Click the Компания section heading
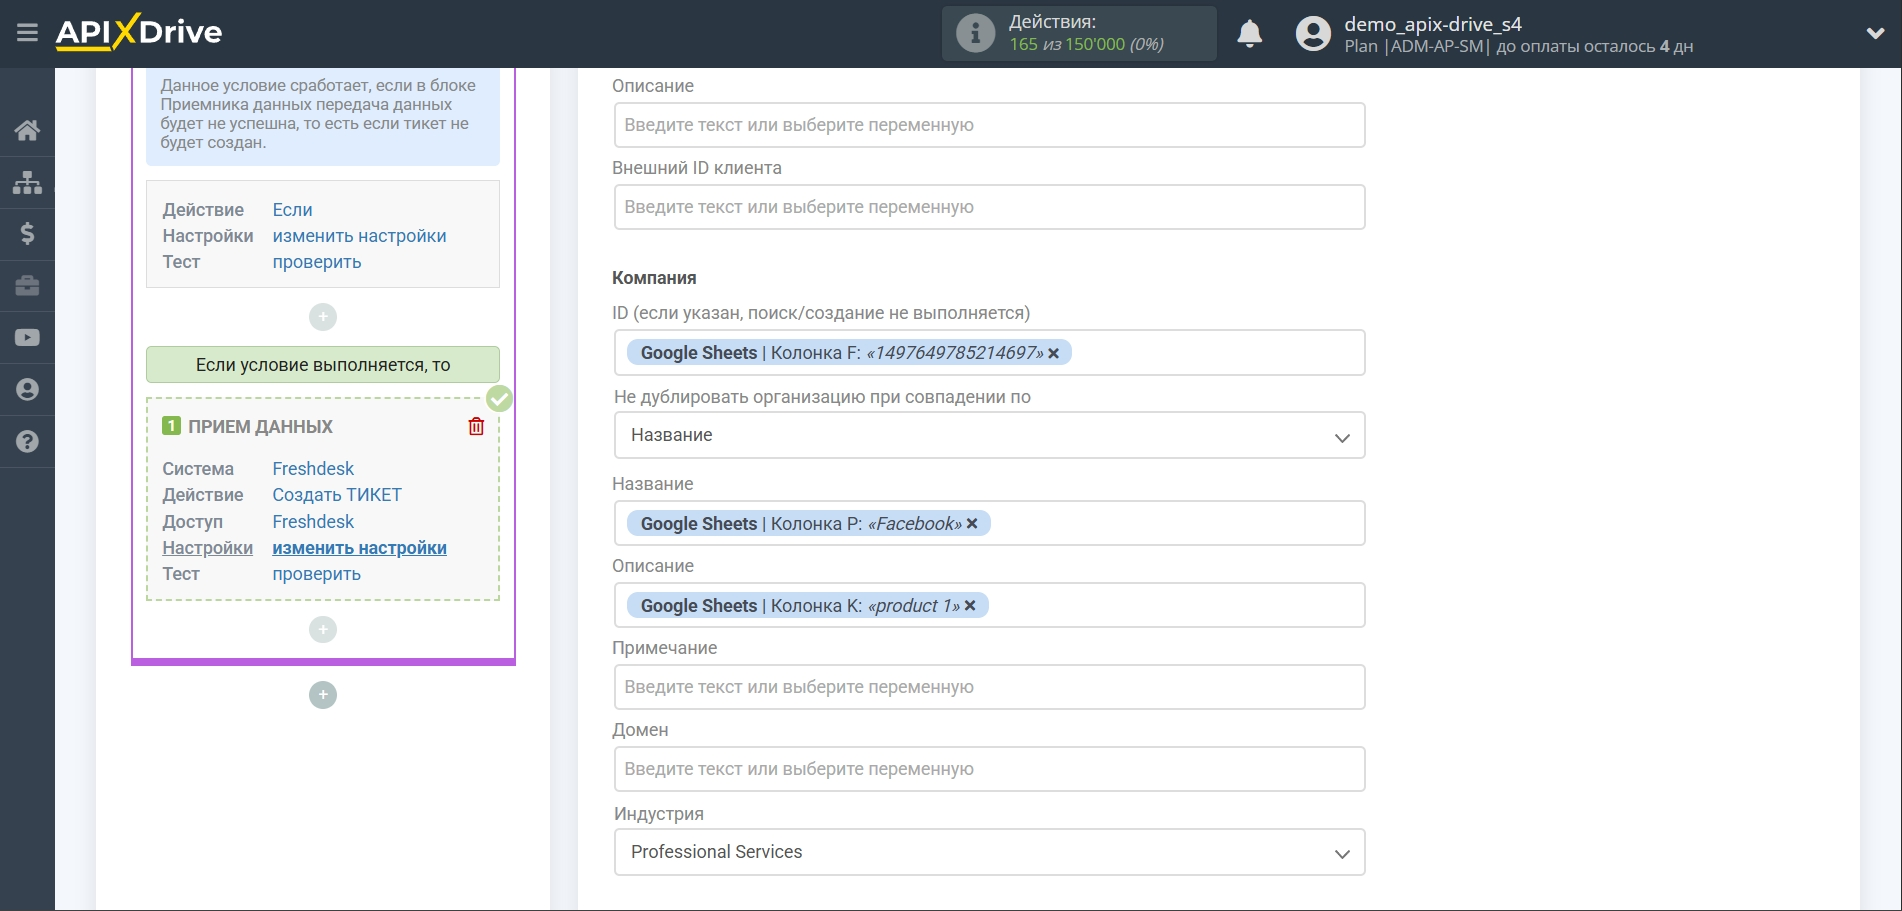This screenshot has height=911, width=1902. pos(654,278)
